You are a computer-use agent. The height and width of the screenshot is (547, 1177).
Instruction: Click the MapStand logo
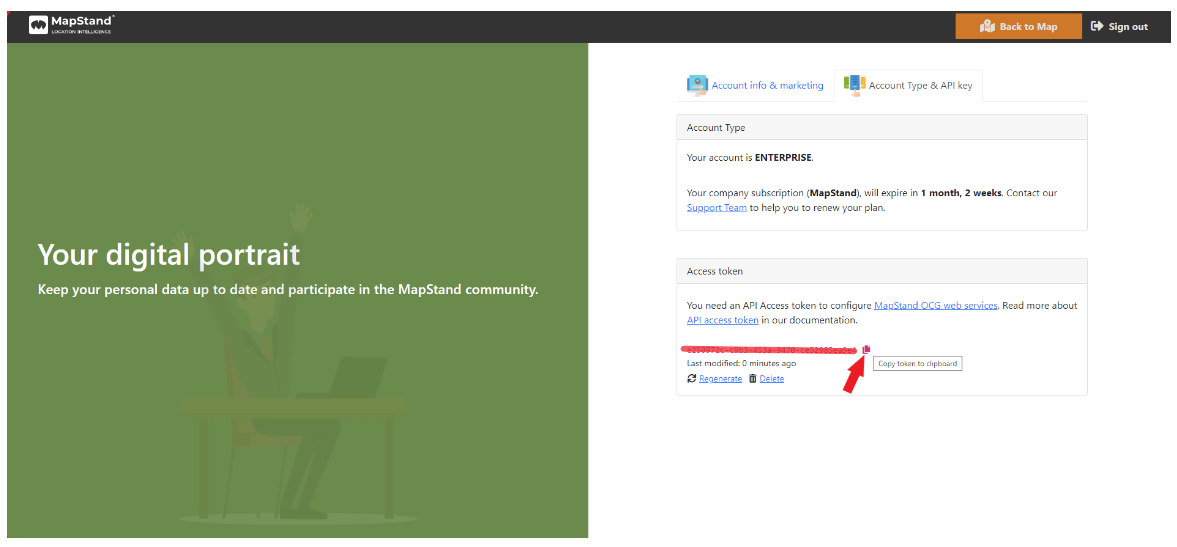pyautogui.click(x=72, y=26)
